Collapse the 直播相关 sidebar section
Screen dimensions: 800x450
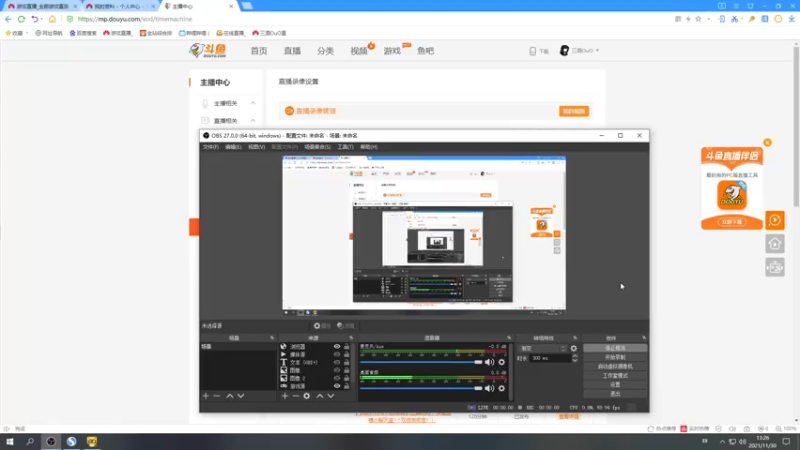253,120
